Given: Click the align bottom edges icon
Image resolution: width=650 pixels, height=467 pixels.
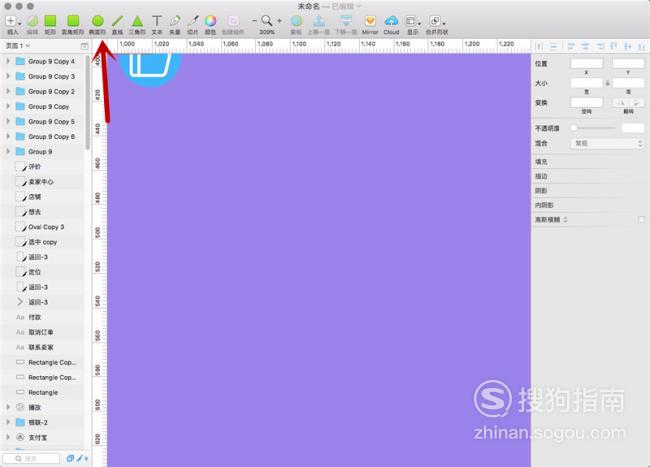Looking at the screenshot, I should coord(641,46).
